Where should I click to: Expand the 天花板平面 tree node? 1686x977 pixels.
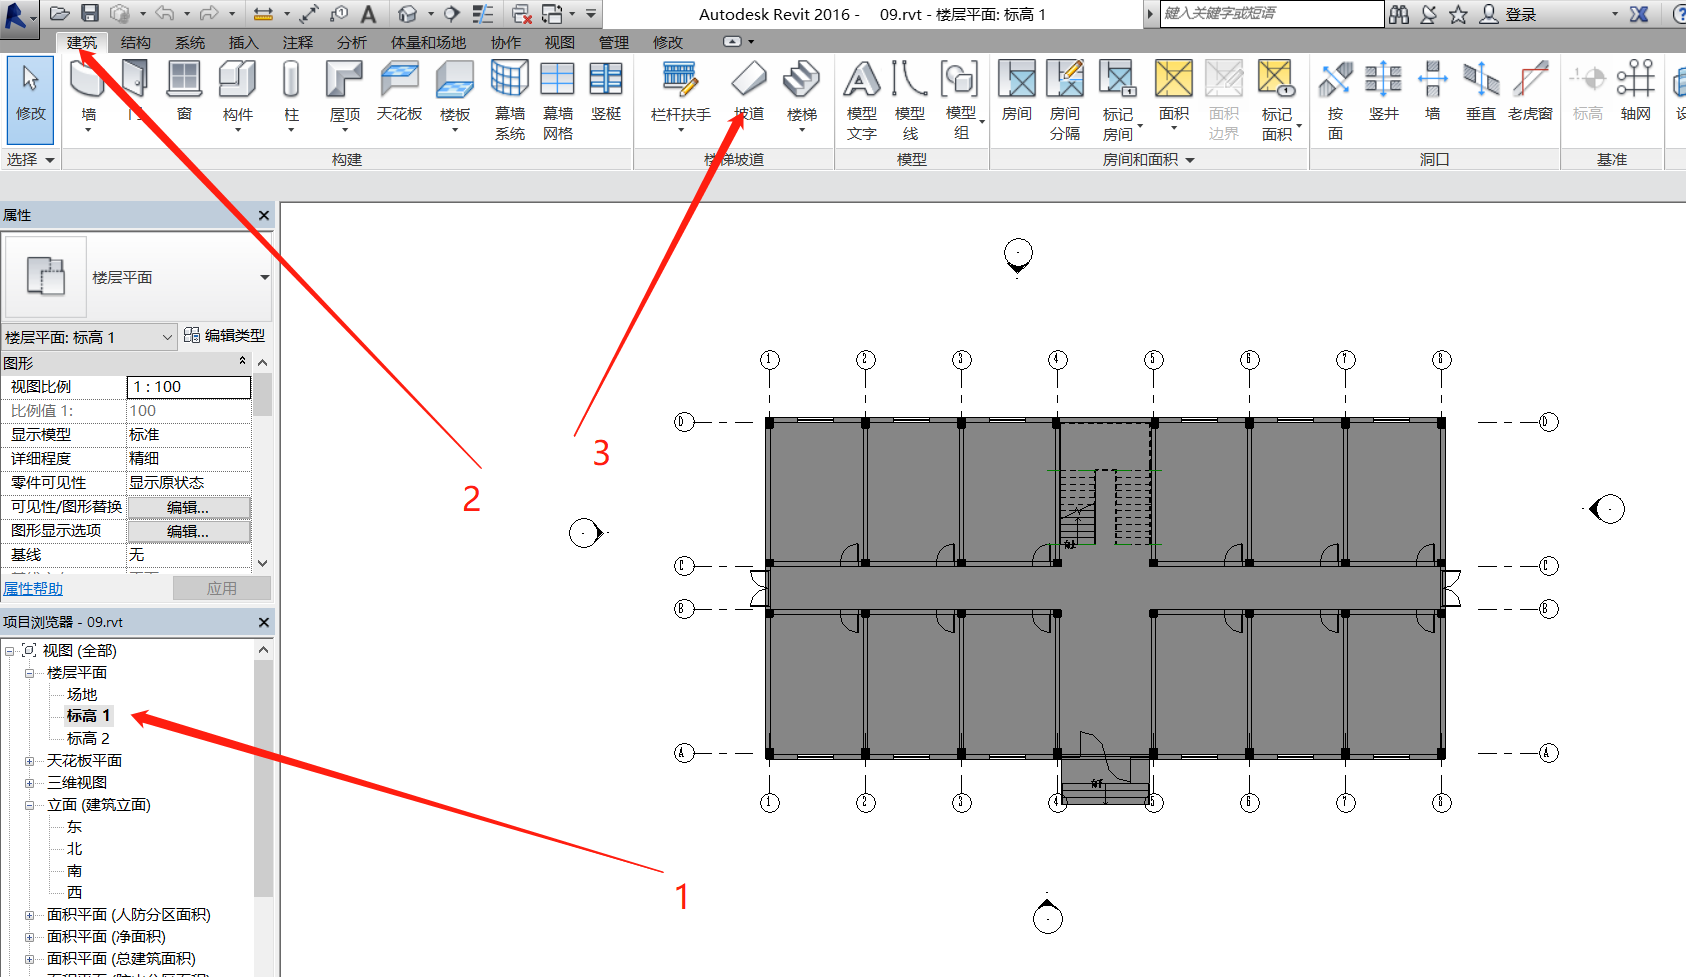(30, 761)
